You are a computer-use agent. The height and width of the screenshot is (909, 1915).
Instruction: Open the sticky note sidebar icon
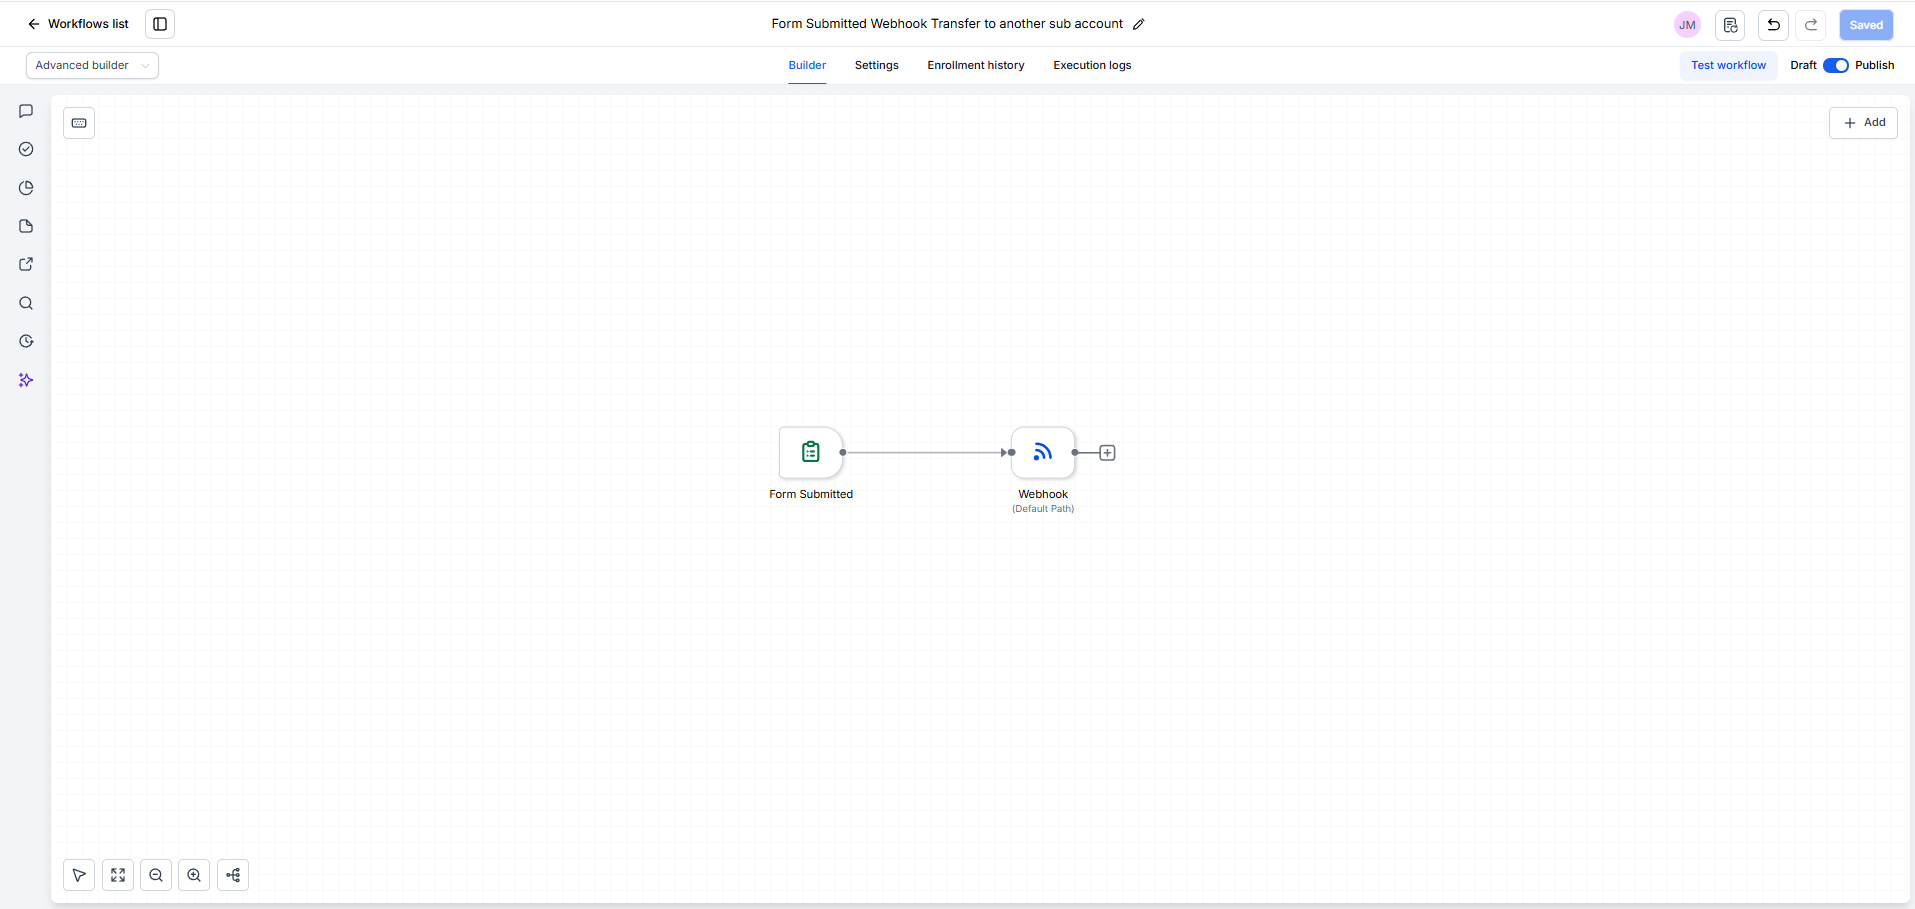[x=26, y=226]
